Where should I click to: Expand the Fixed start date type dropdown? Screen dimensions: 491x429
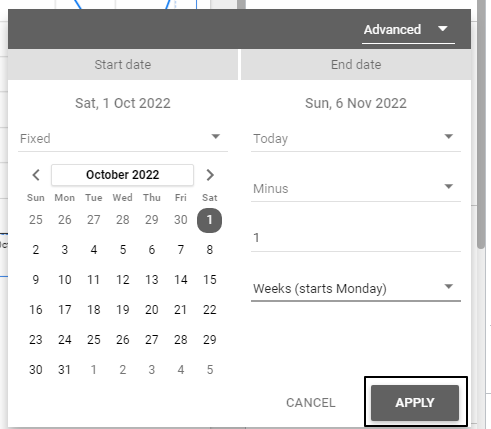point(123,138)
